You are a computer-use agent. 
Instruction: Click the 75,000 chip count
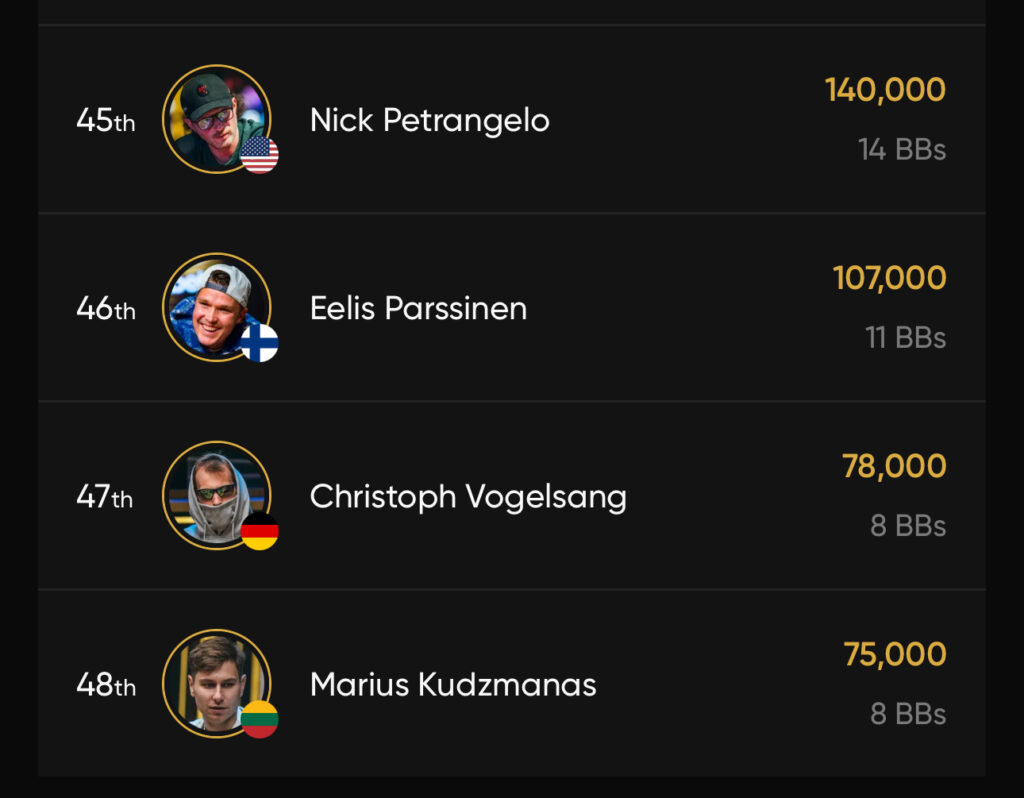point(894,654)
